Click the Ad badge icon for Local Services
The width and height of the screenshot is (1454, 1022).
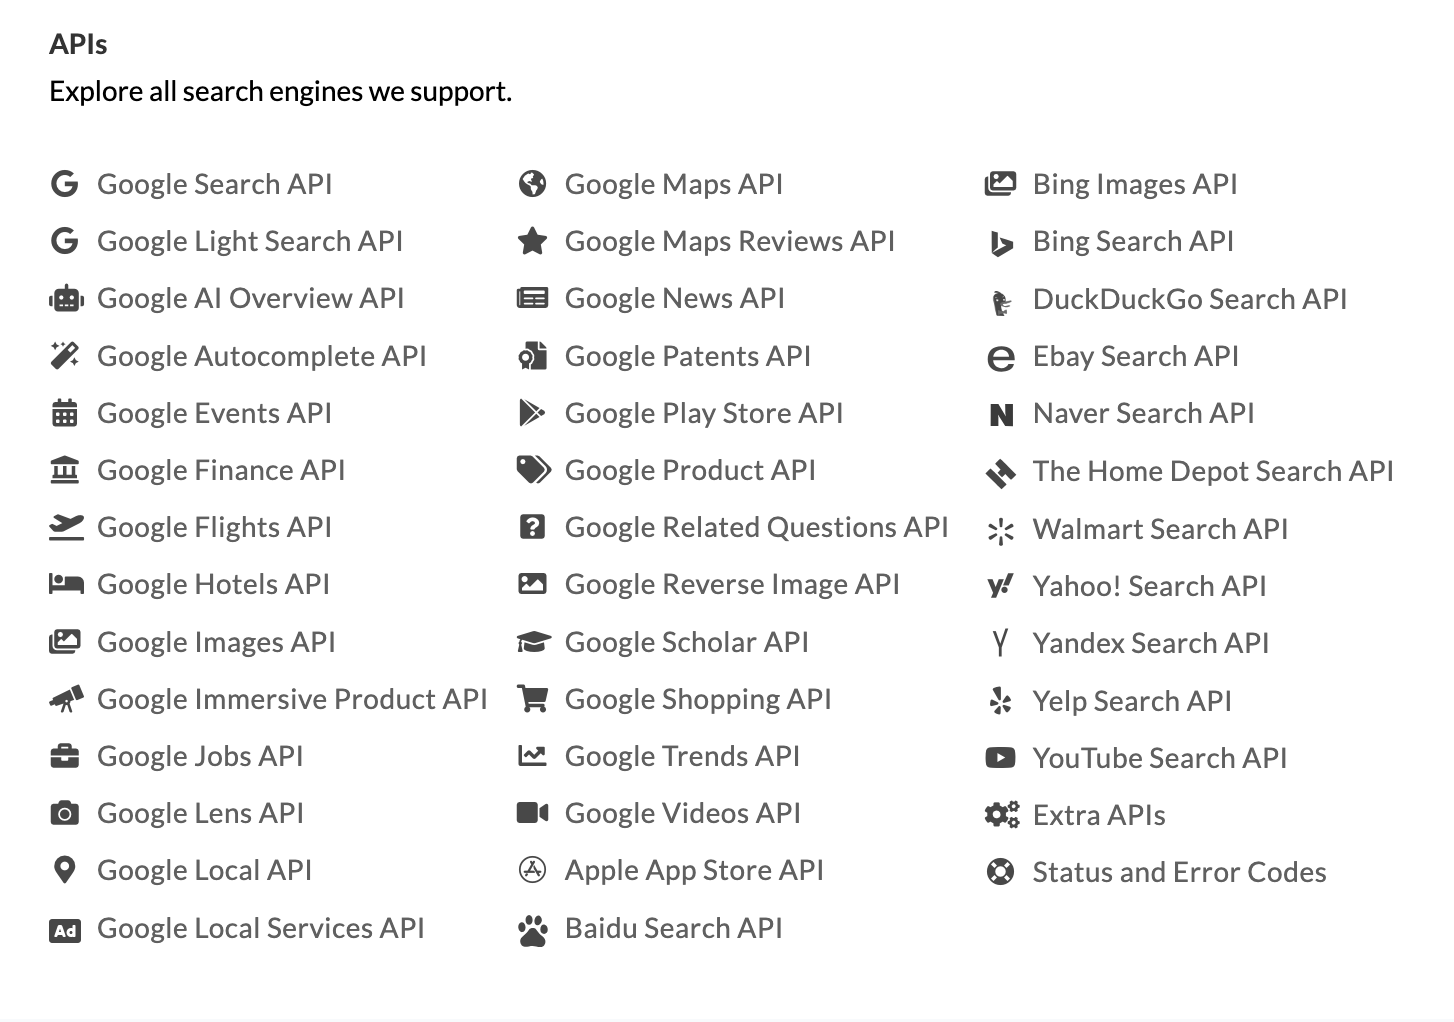(65, 931)
